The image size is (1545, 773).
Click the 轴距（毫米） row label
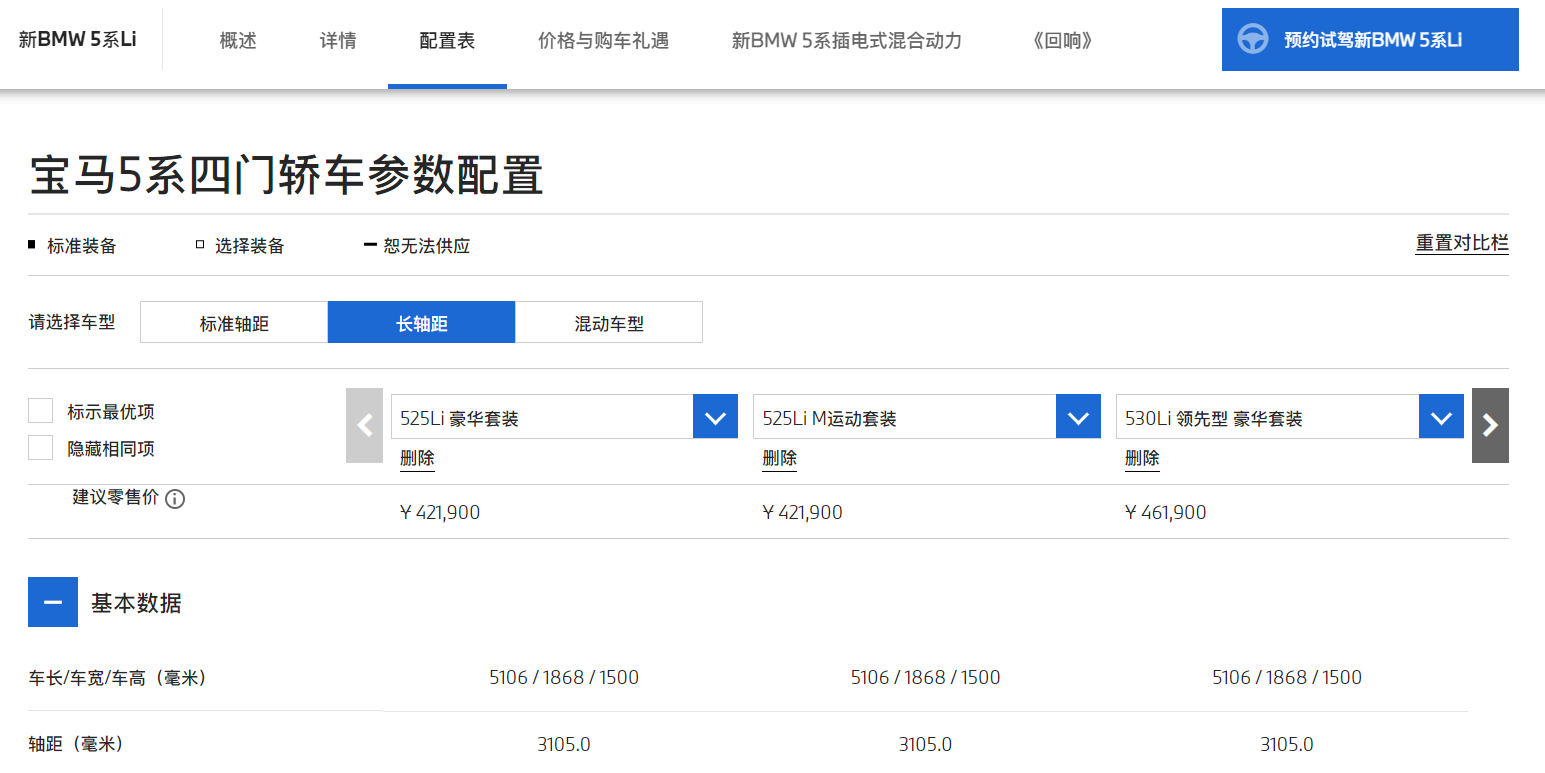pyautogui.click(x=76, y=744)
